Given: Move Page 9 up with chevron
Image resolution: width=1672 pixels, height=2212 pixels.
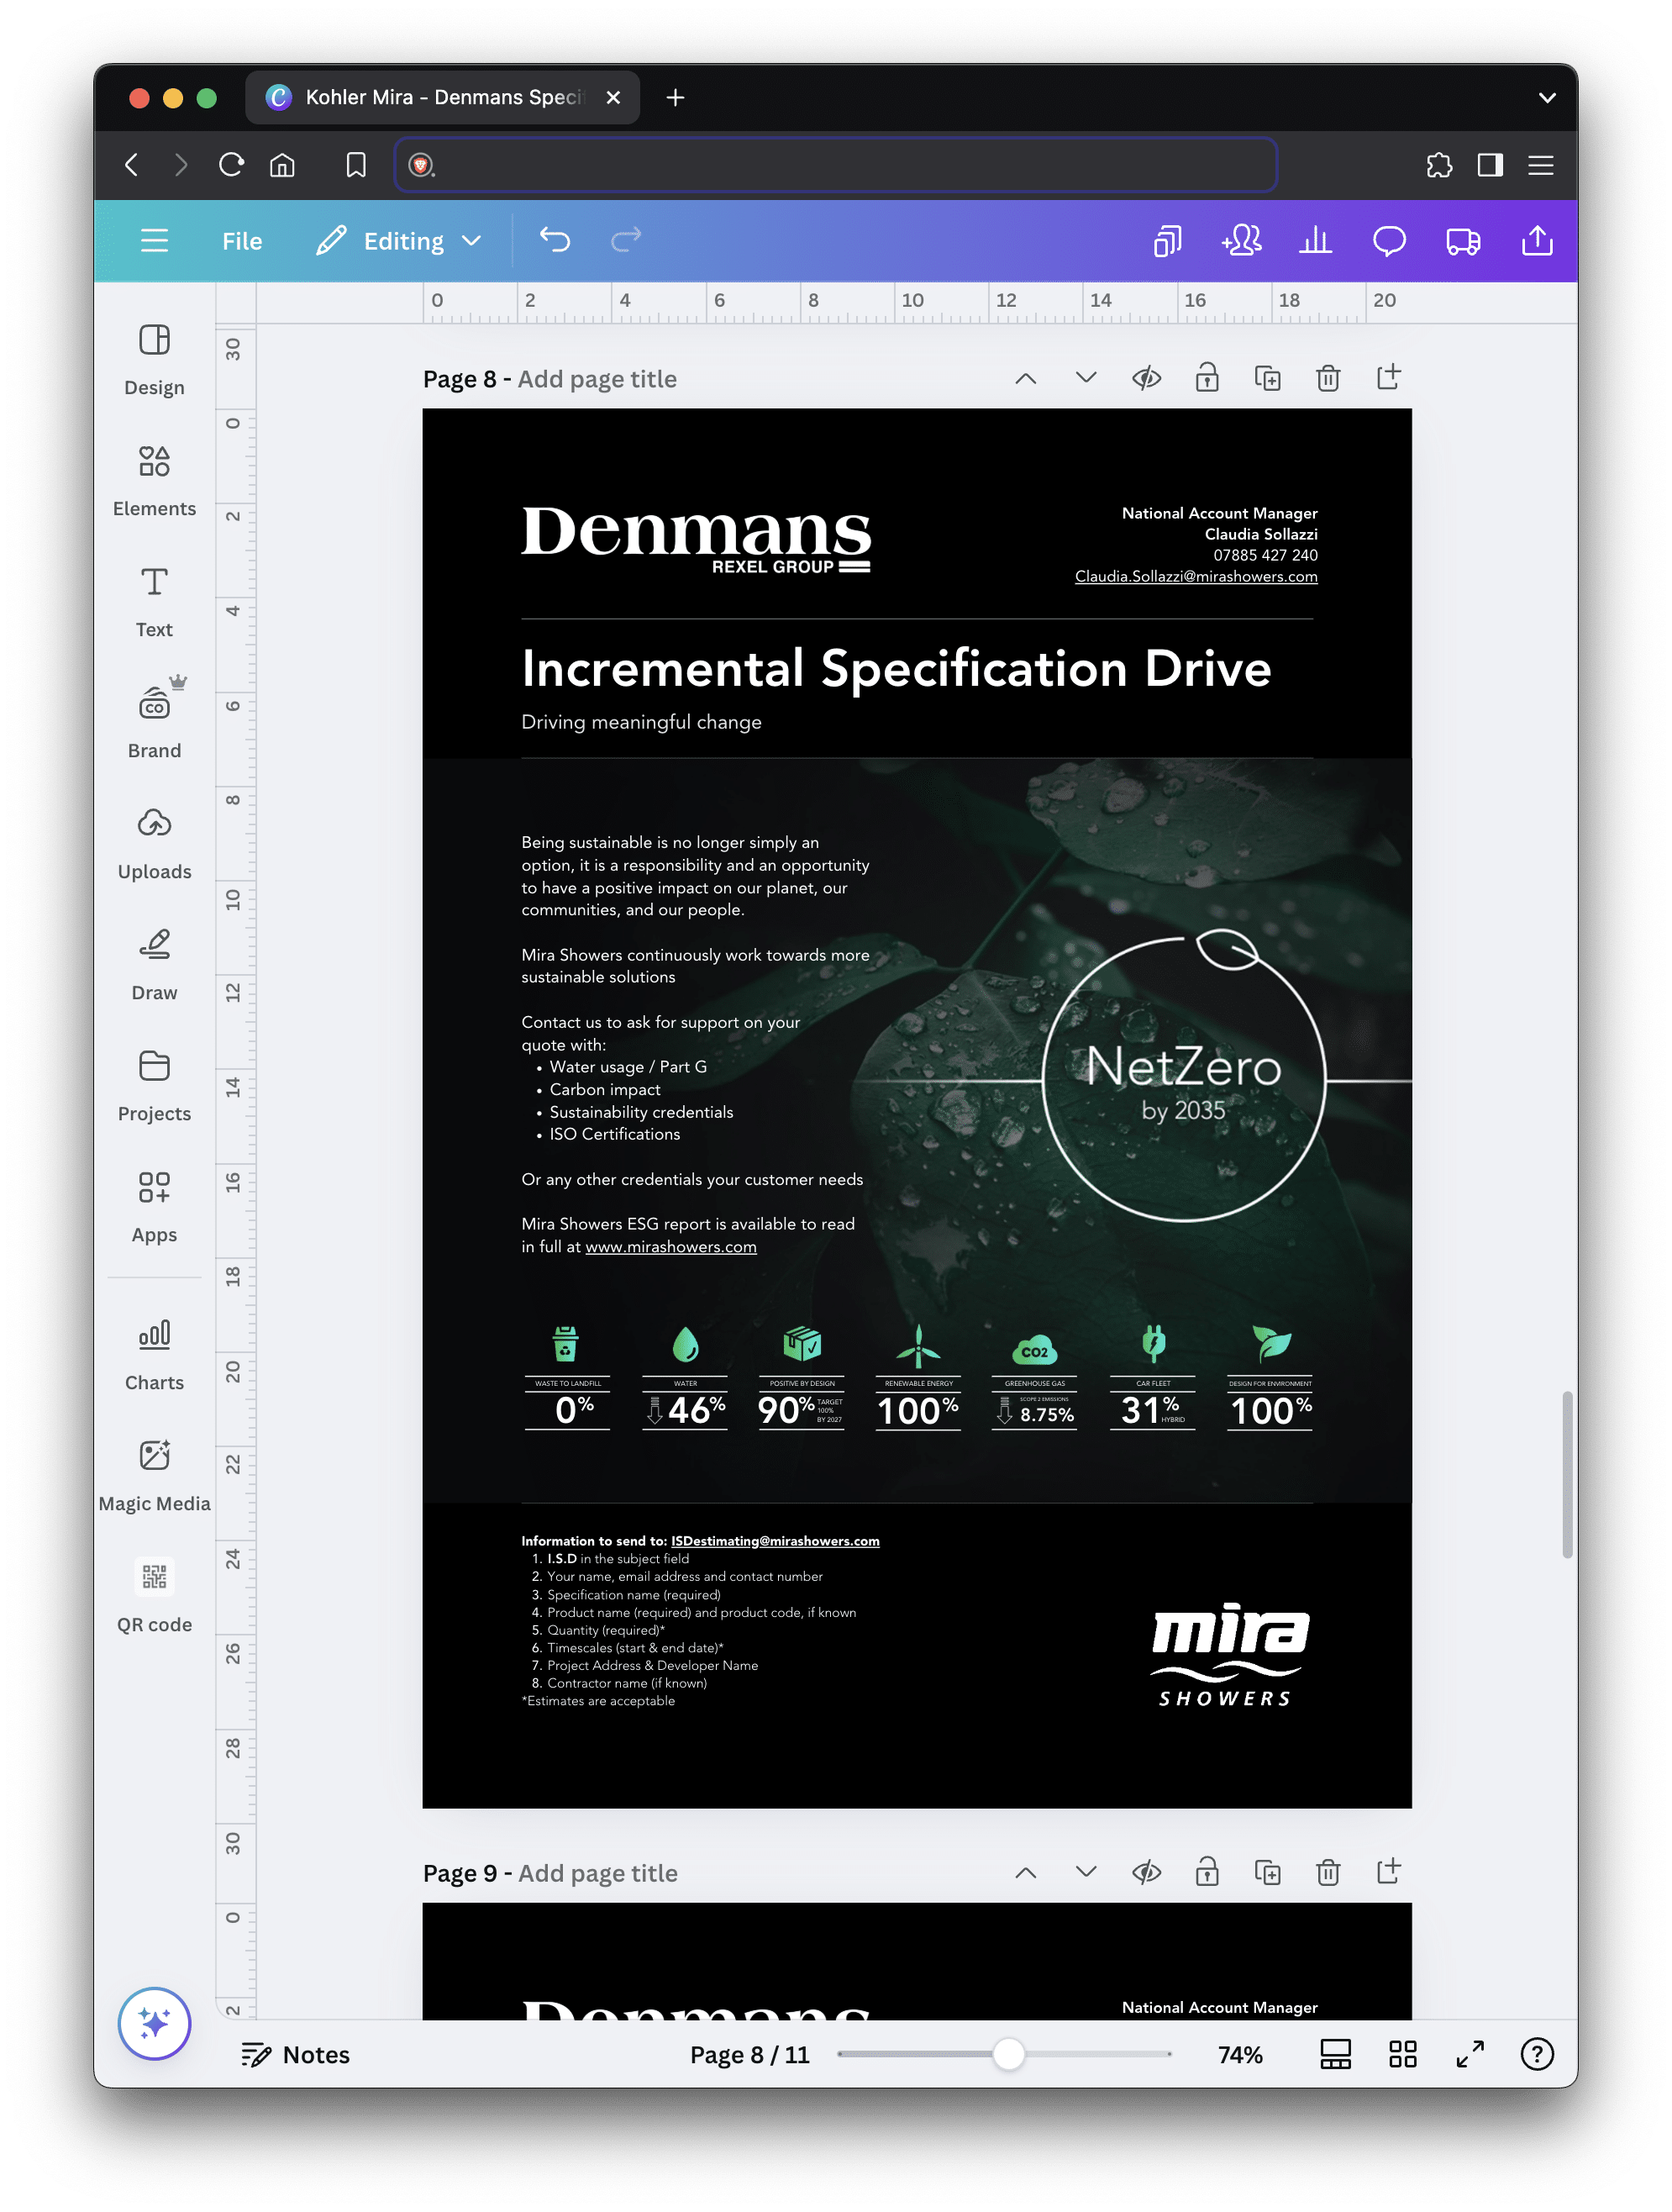Looking at the screenshot, I should pyautogui.click(x=1025, y=1872).
